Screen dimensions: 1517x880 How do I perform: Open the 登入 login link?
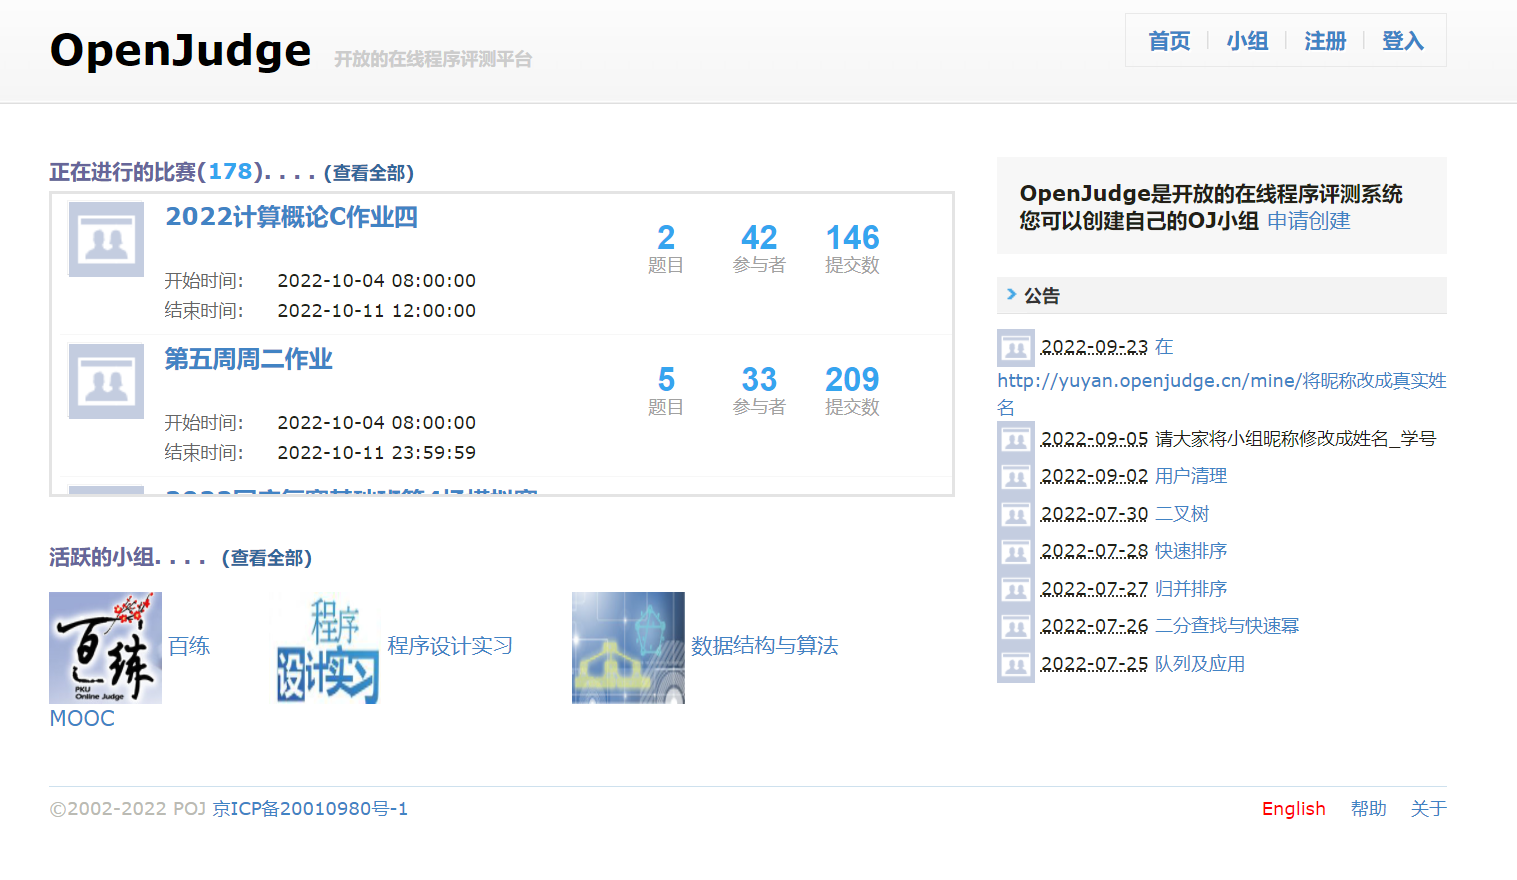[x=1403, y=41]
